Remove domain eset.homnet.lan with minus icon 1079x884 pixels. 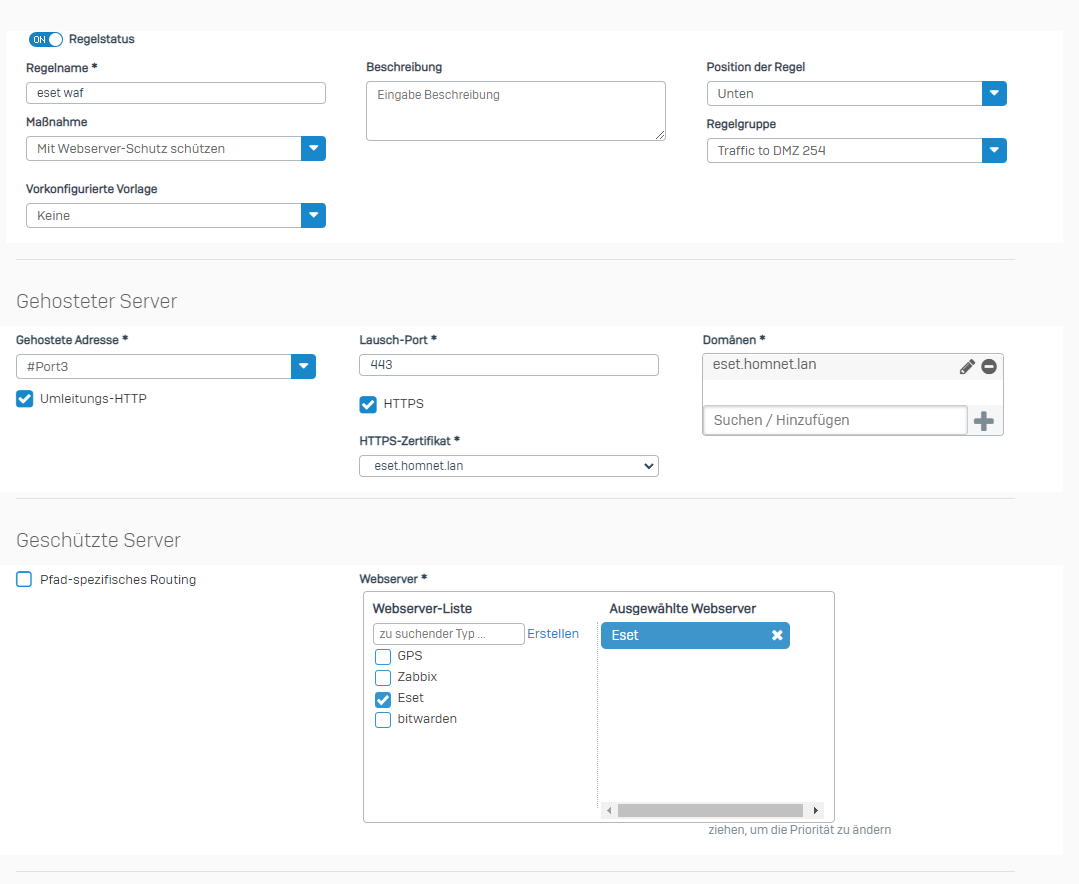tap(989, 367)
